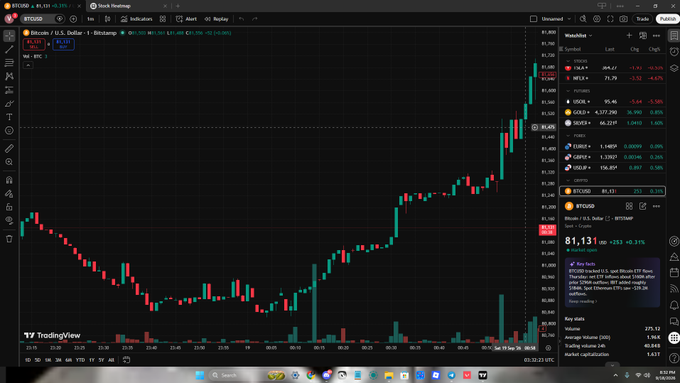Select the USOIL watchlist row

613,101
